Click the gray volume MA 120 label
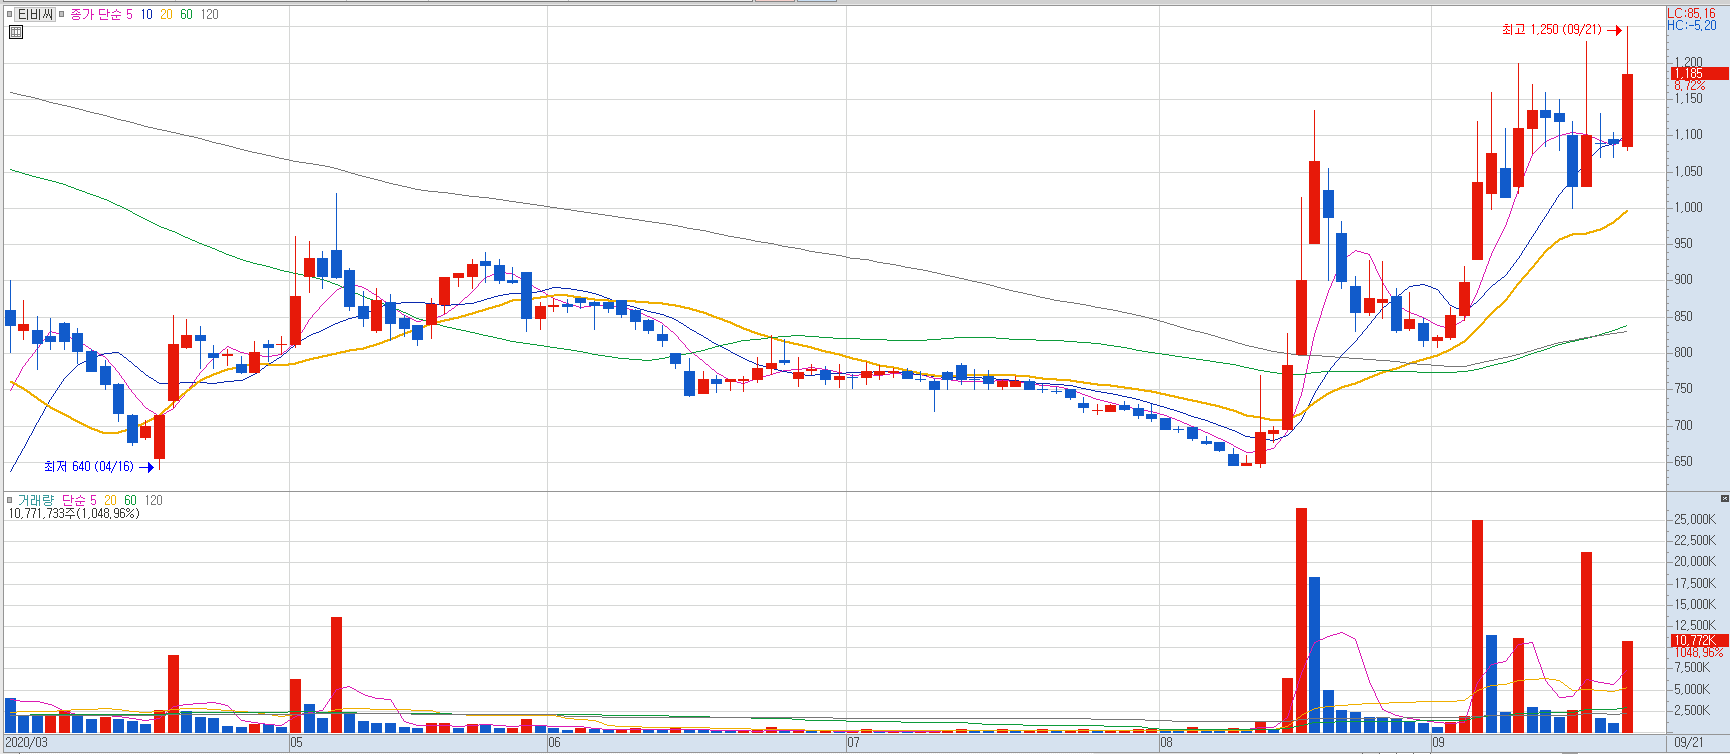 153,500
